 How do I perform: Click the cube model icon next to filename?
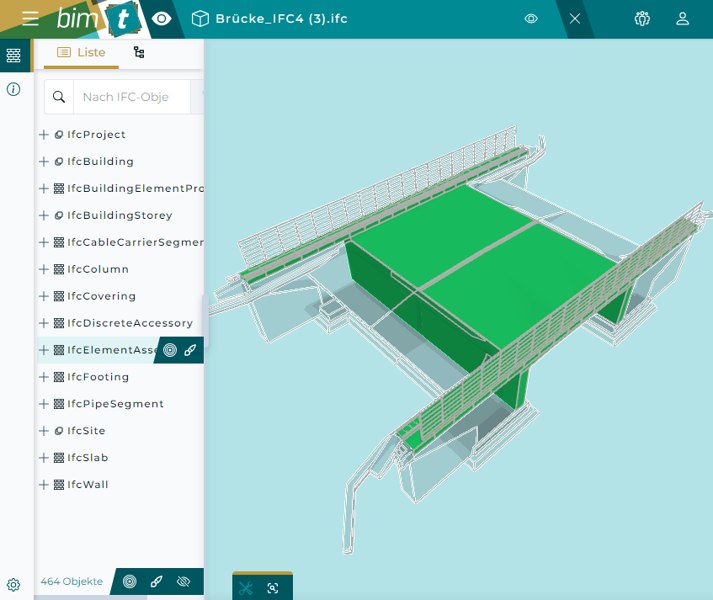200,19
